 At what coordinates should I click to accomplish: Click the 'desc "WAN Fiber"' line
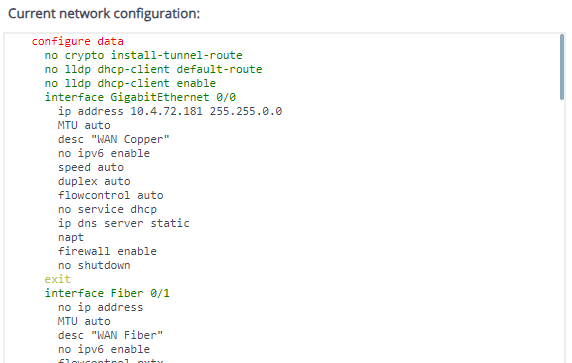(110, 335)
